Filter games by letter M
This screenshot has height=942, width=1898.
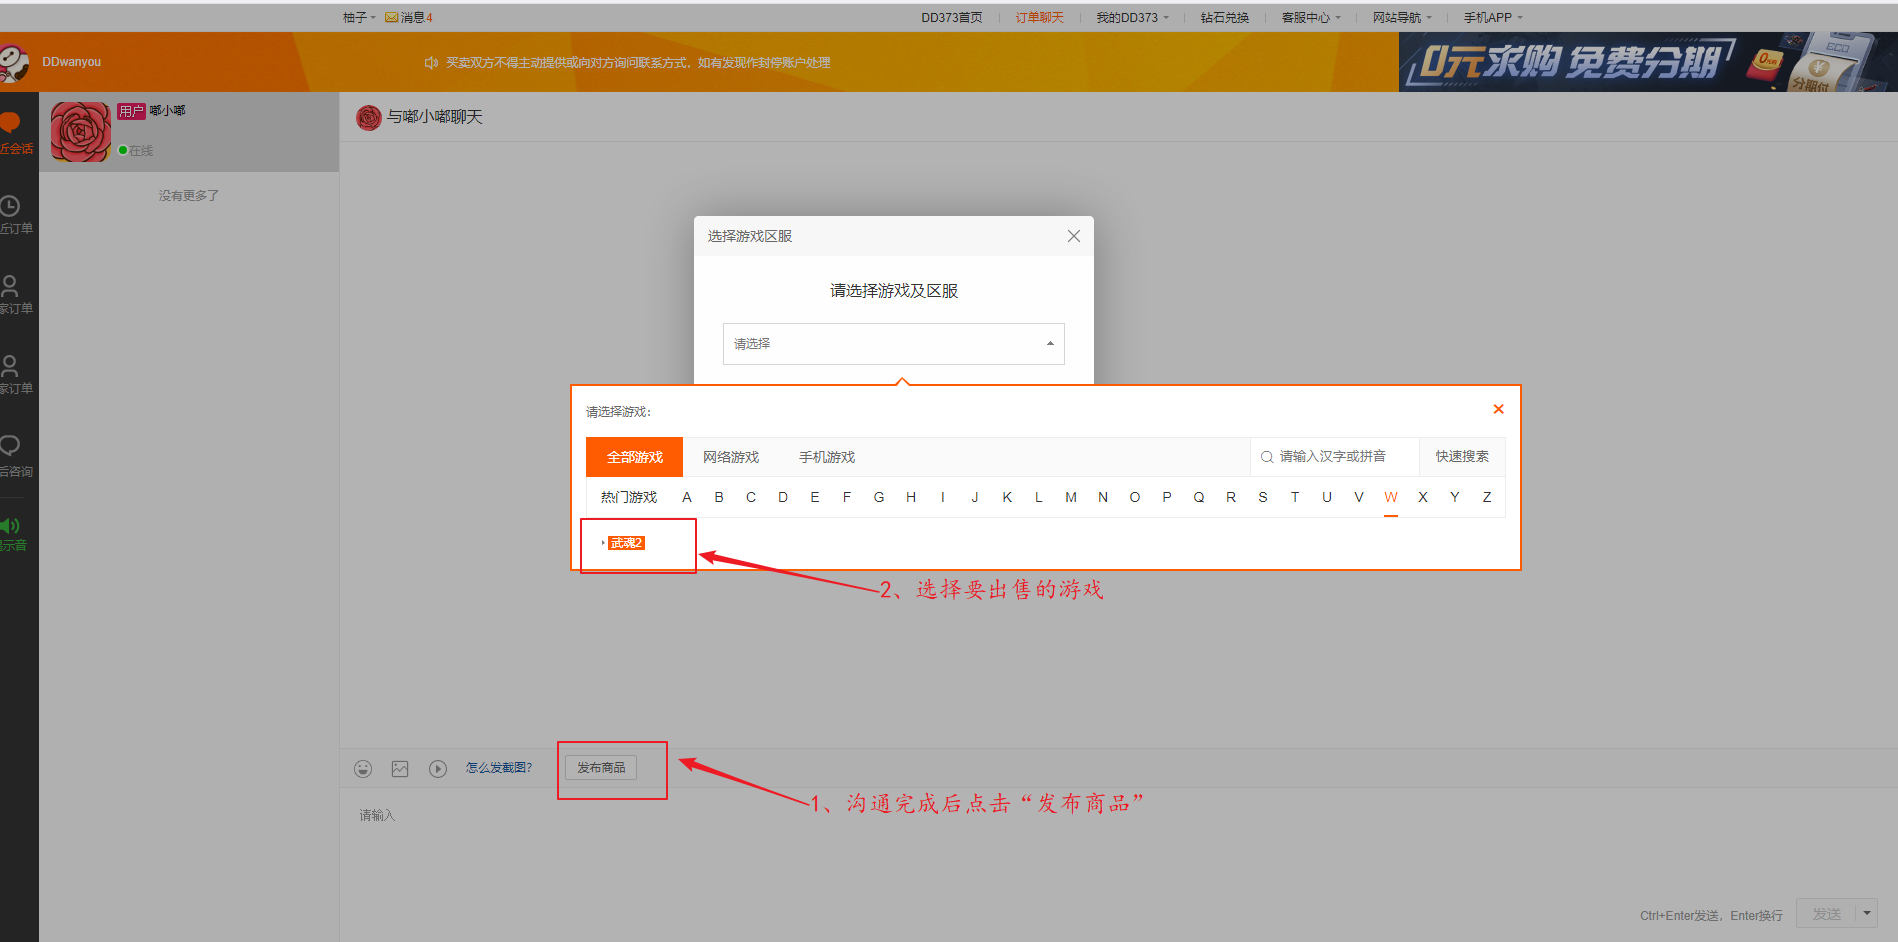(x=1071, y=497)
